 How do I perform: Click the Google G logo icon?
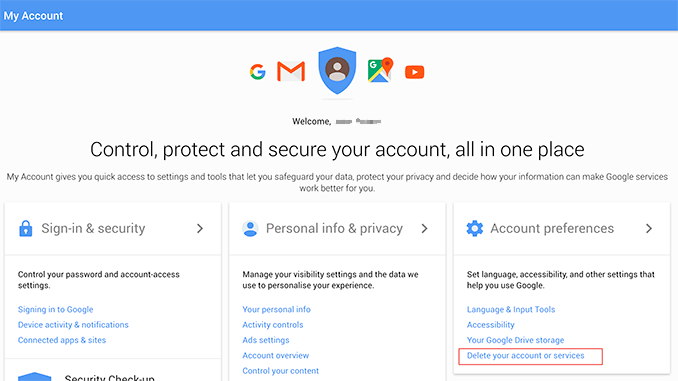(x=258, y=72)
